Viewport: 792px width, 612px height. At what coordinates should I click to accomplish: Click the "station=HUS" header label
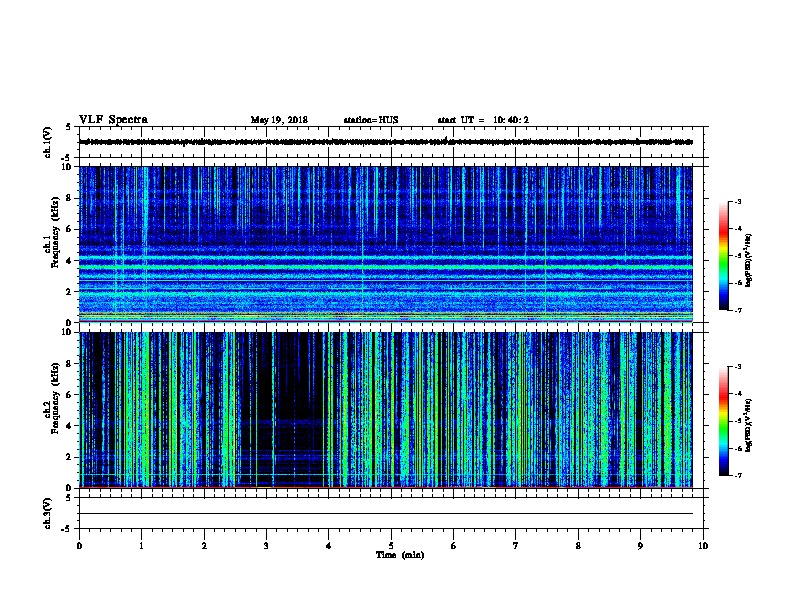[371, 120]
